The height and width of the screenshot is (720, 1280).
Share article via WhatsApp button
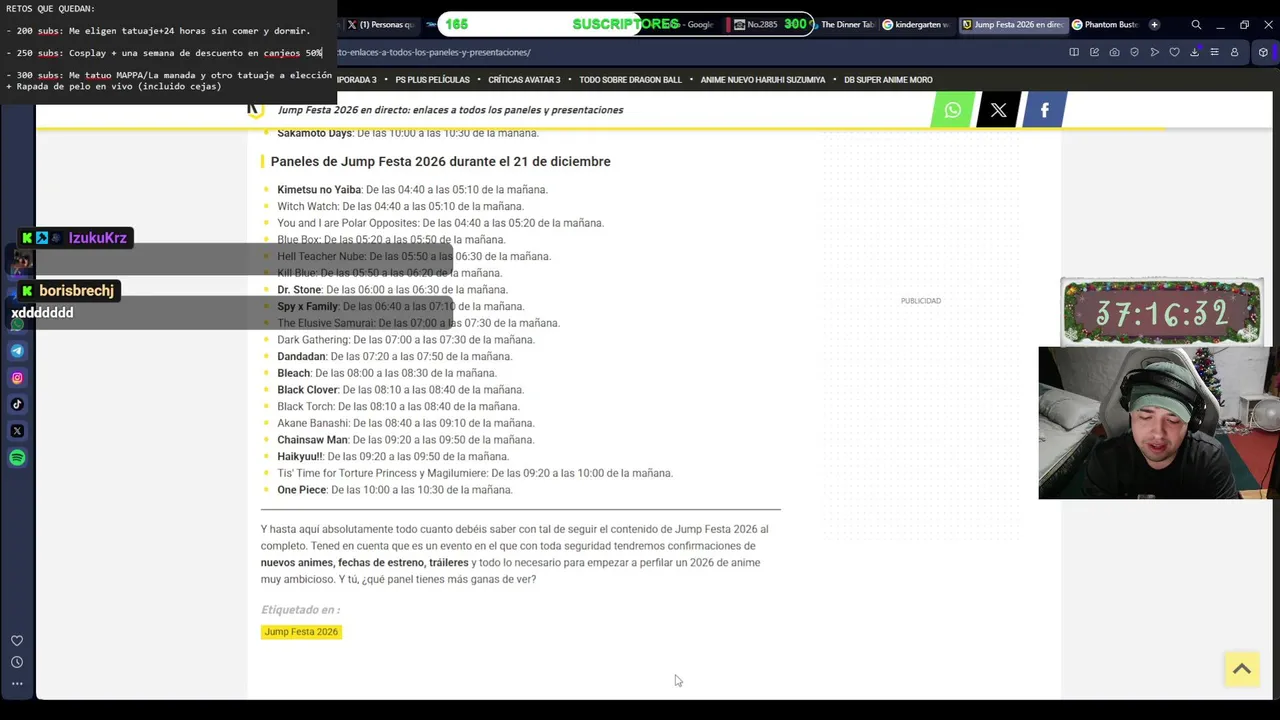[x=952, y=110]
